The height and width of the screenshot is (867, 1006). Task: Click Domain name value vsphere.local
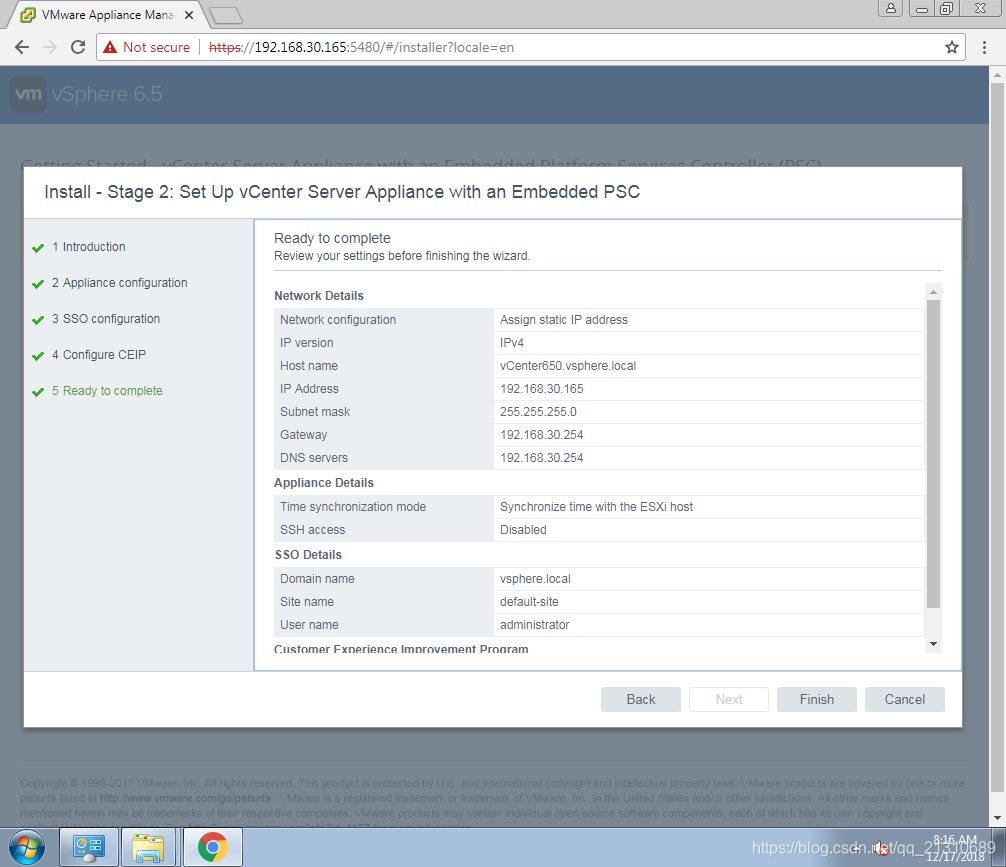(535, 579)
